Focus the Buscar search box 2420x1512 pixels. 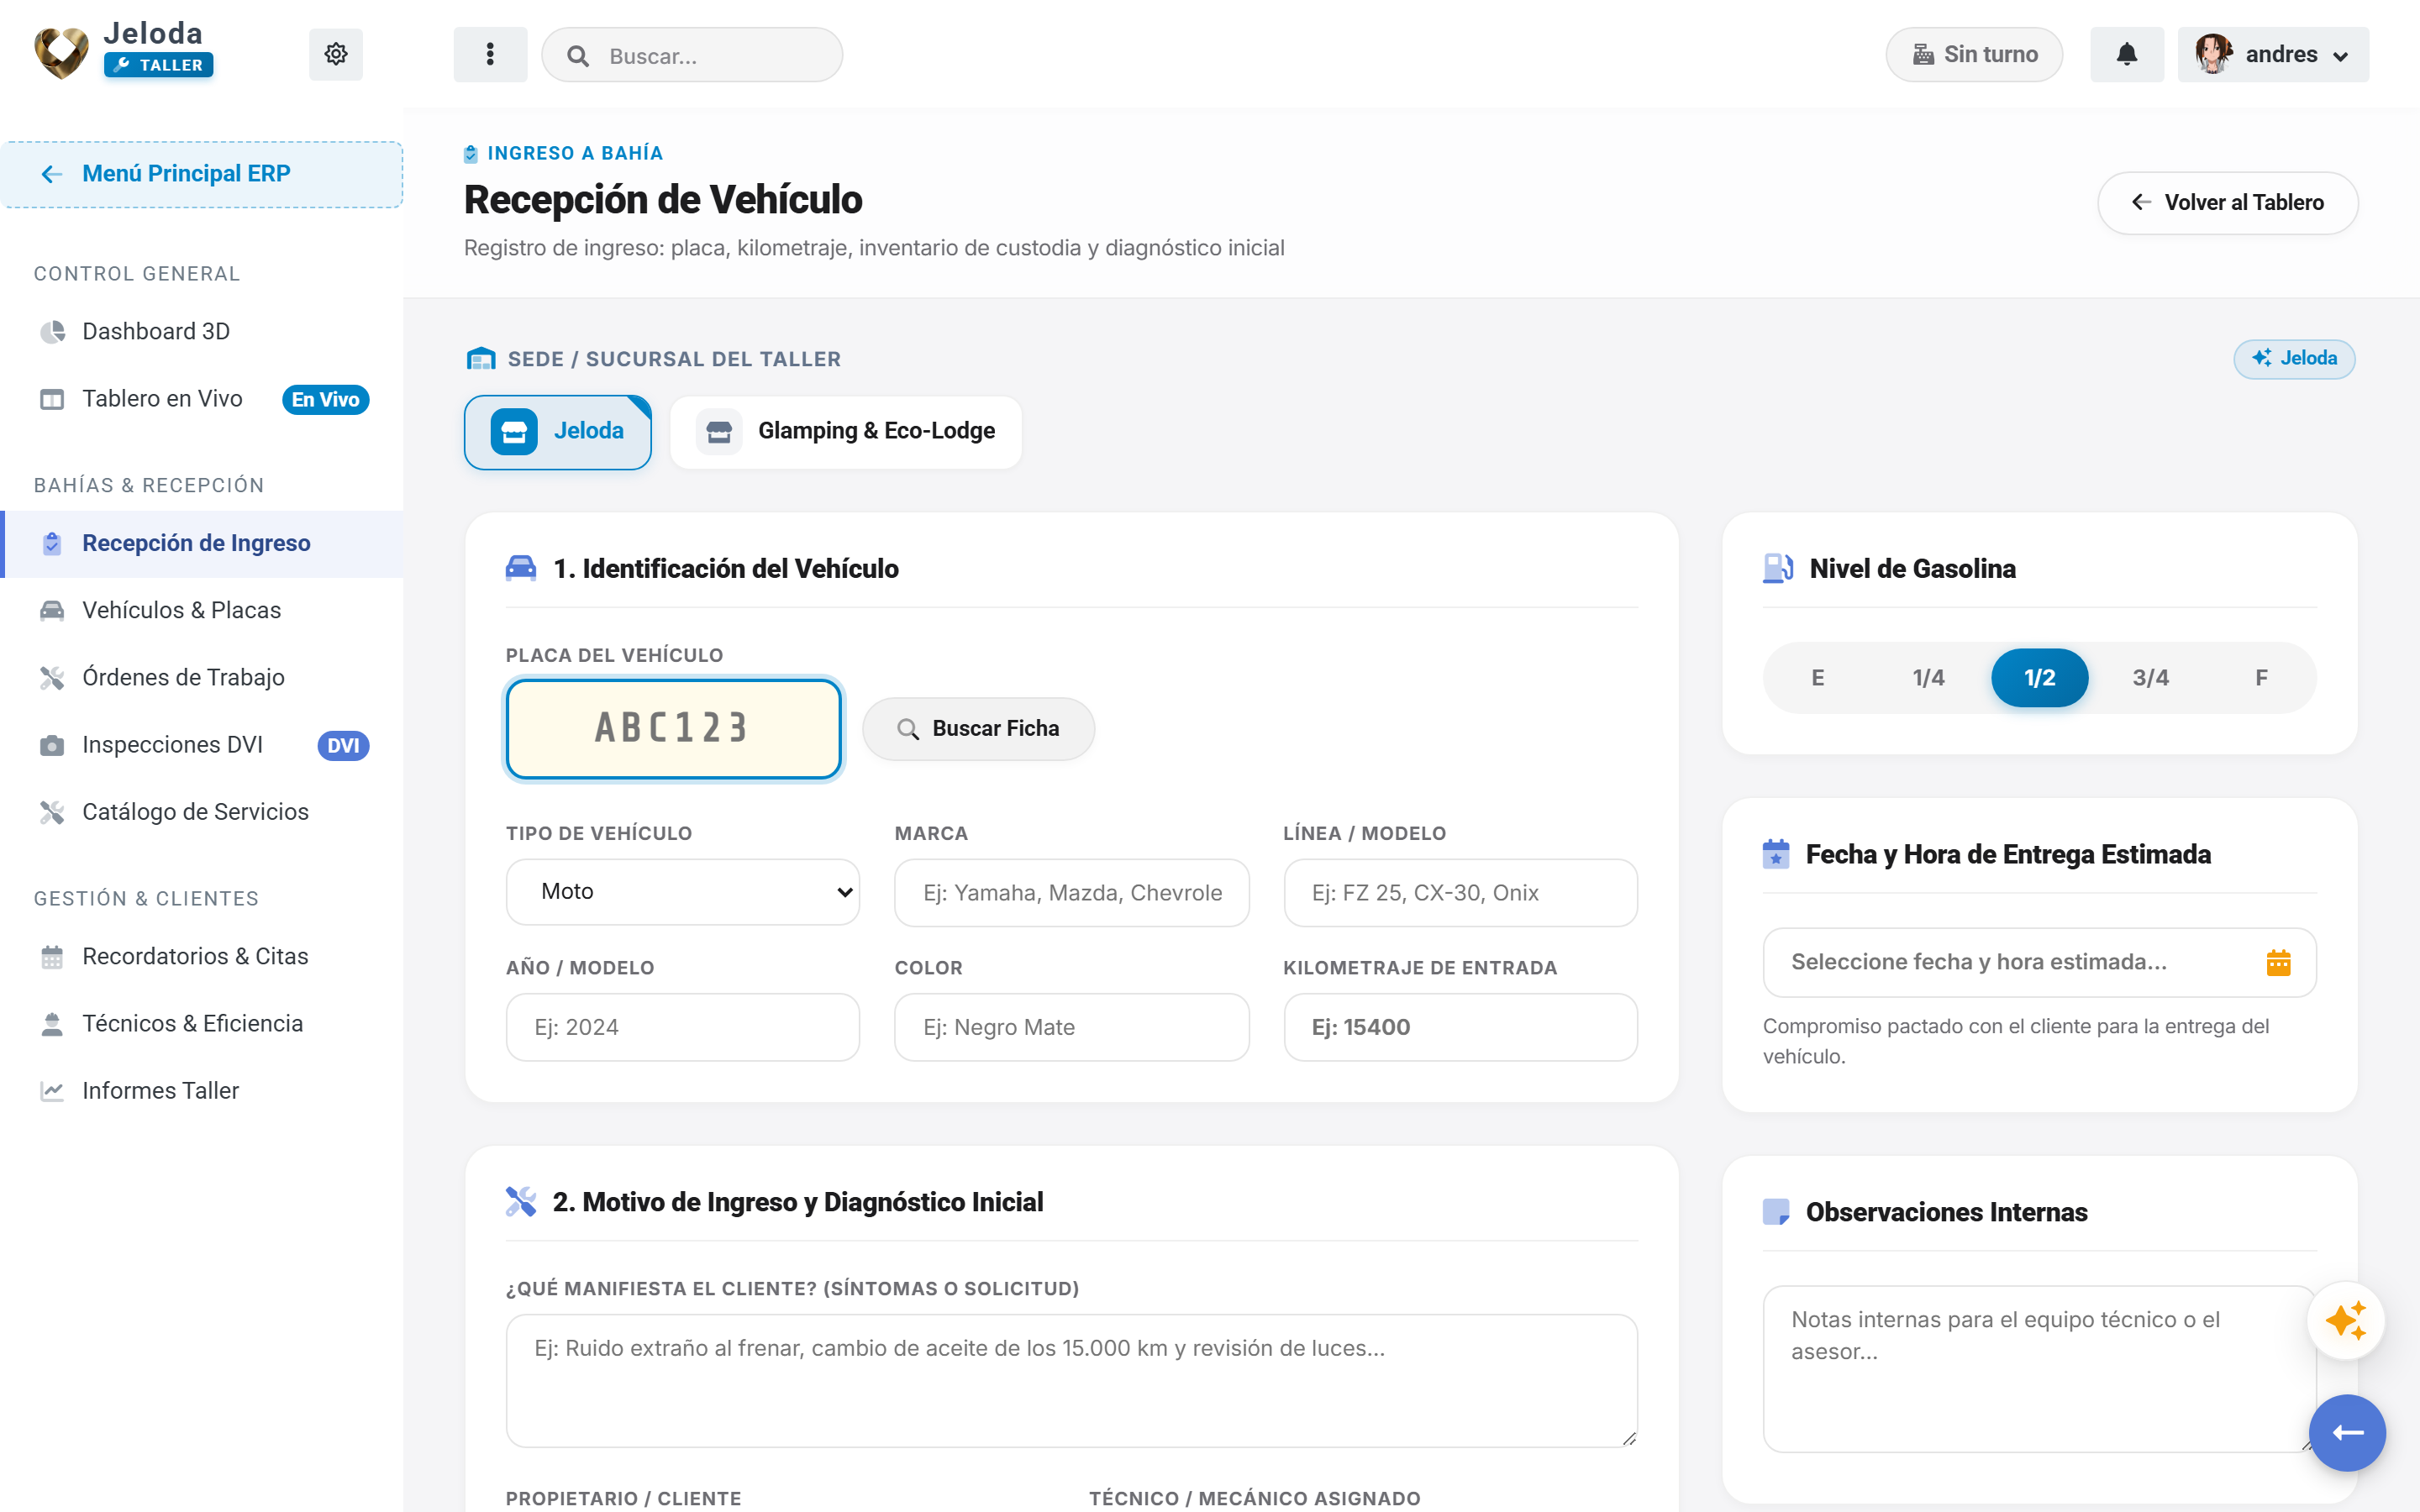pyautogui.click(x=692, y=55)
